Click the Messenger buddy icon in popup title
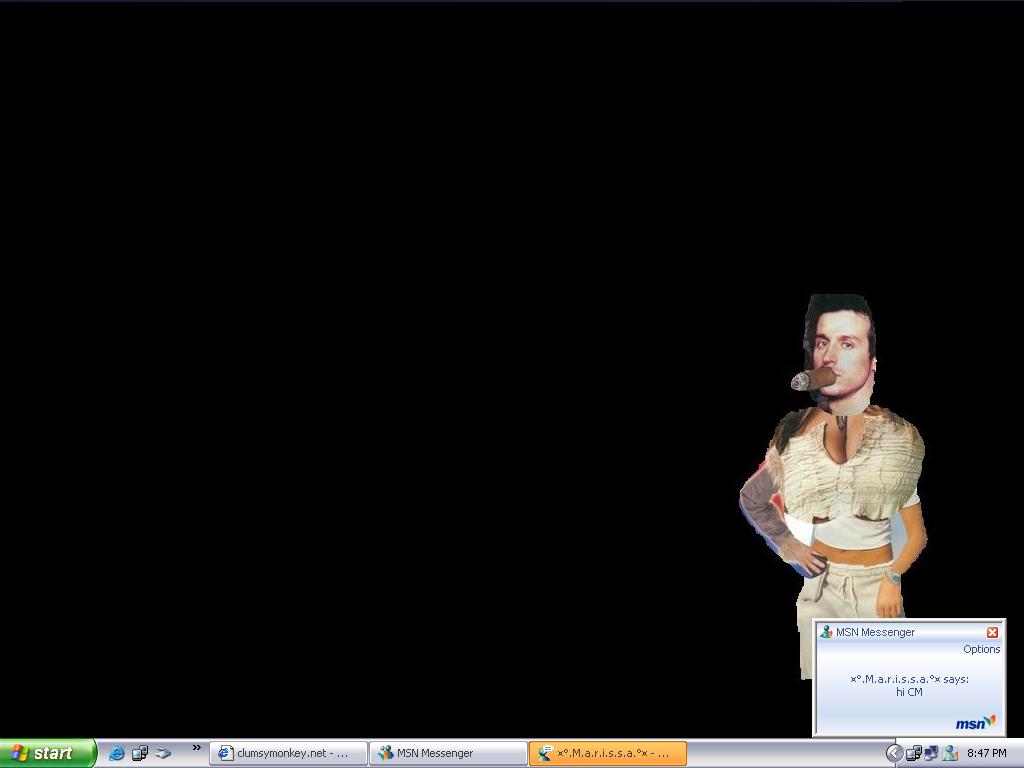1024x768 pixels. tap(826, 632)
